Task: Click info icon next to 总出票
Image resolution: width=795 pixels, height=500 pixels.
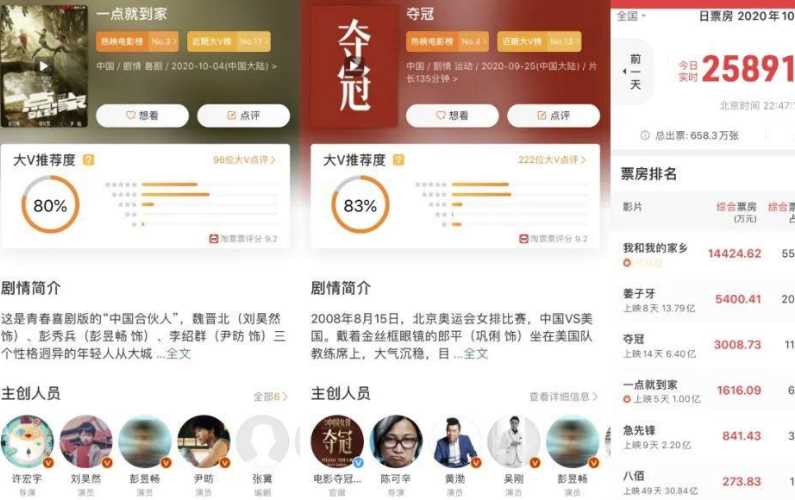Action: (x=645, y=135)
